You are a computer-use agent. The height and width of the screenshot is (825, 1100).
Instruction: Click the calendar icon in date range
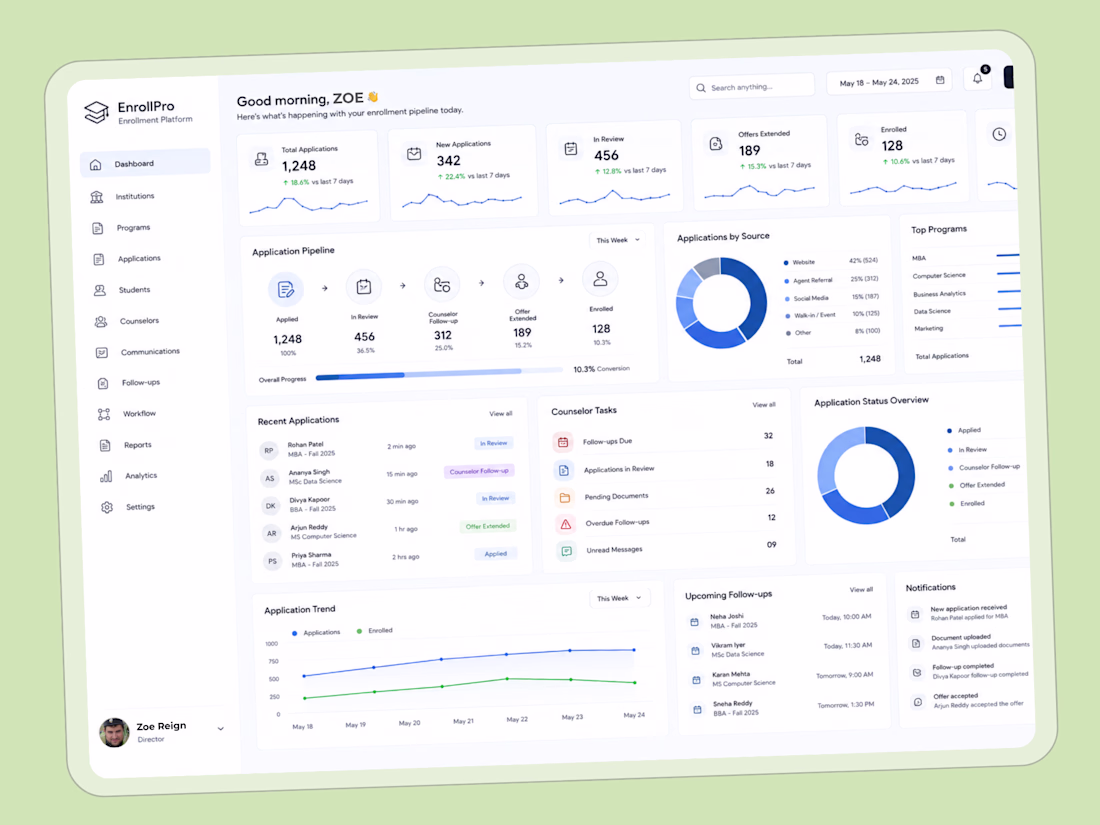[x=940, y=80]
